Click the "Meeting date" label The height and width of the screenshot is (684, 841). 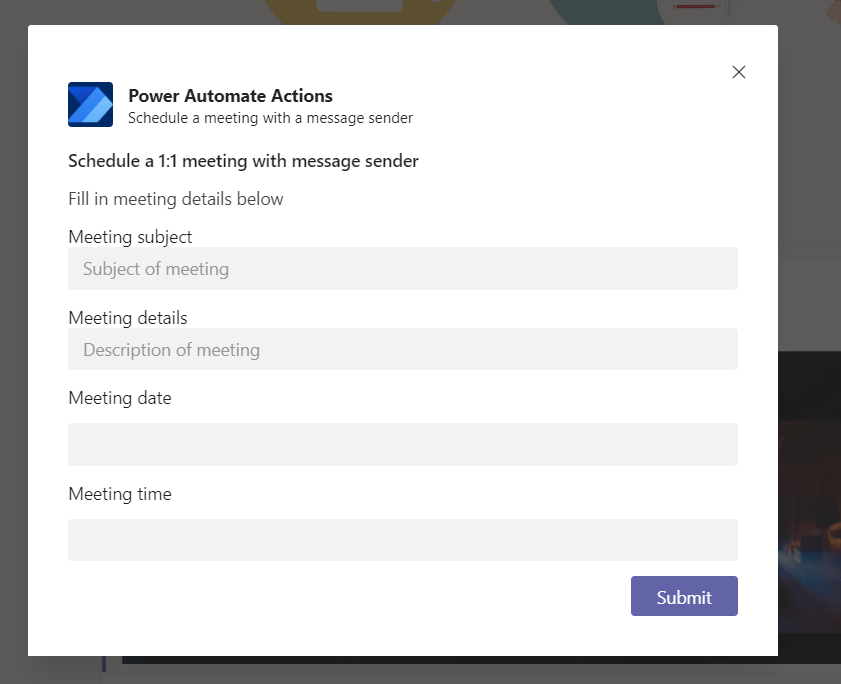point(120,398)
